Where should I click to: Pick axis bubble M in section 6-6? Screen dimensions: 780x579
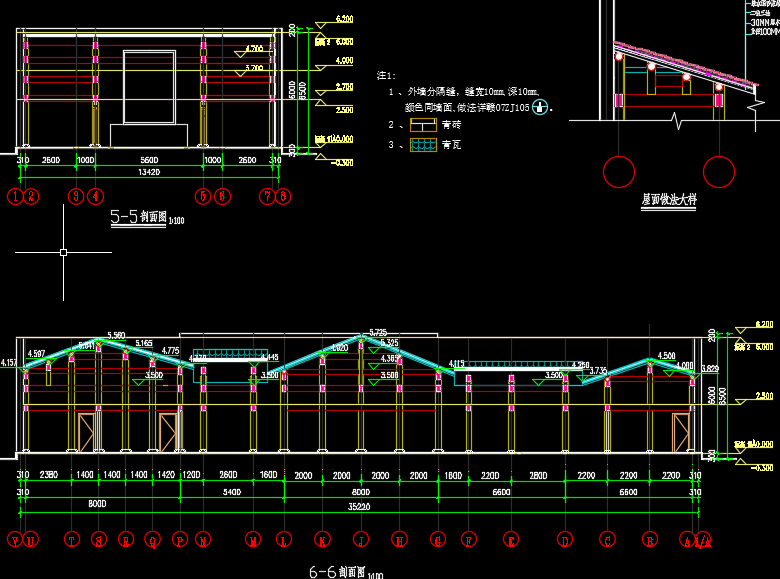point(253,540)
